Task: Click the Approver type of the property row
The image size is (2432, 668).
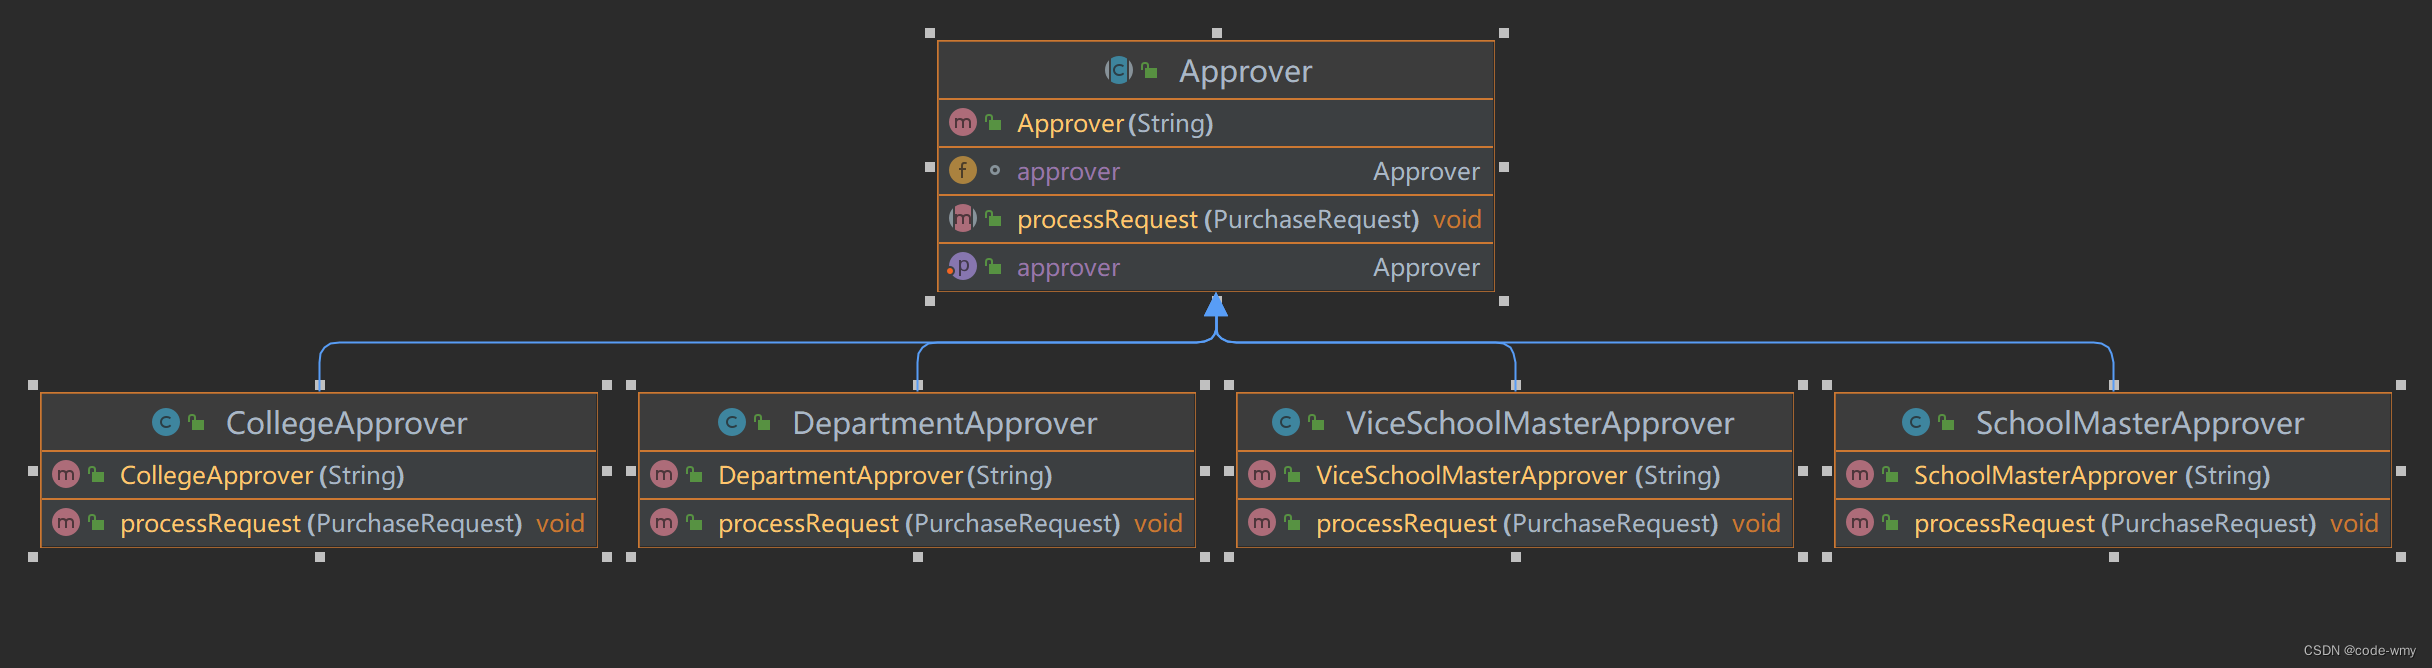Action: (1426, 268)
